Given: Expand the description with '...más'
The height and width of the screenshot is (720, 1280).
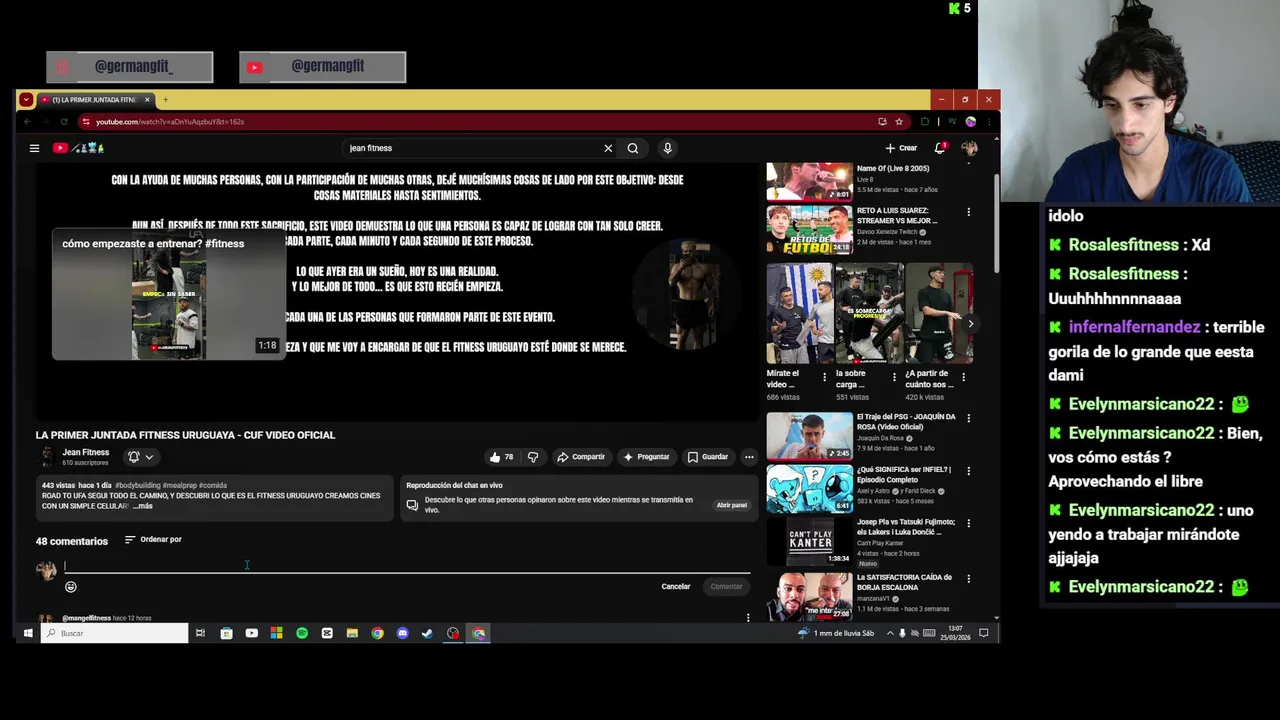Looking at the screenshot, I should (143, 506).
